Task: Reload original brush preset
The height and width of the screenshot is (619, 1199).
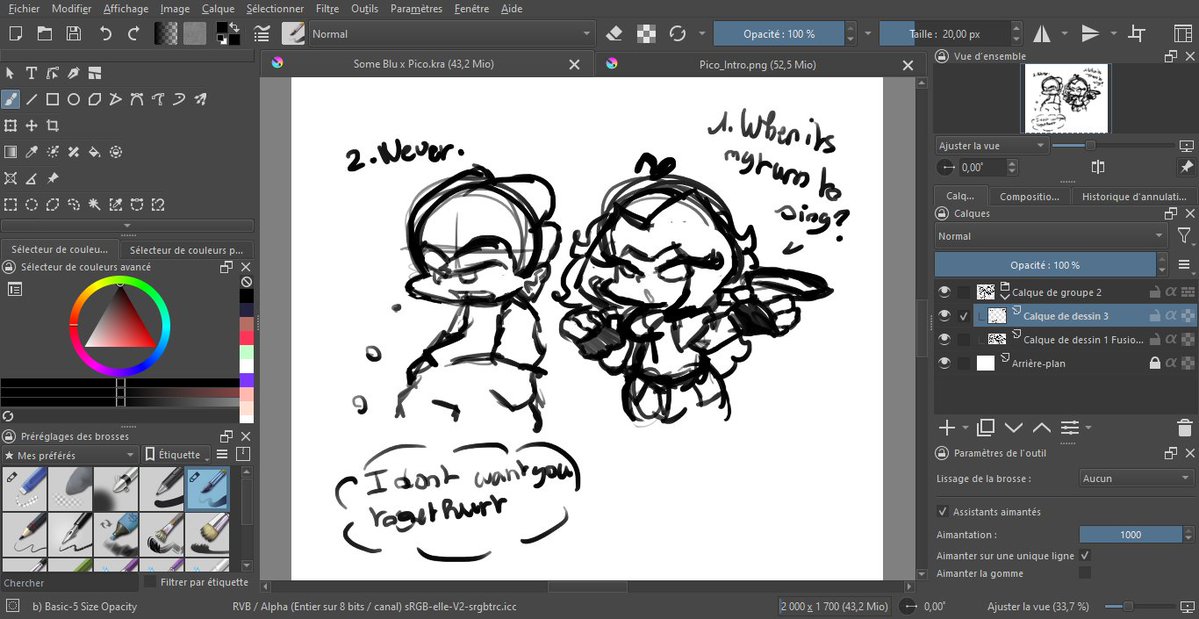Action: pyautogui.click(x=677, y=34)
